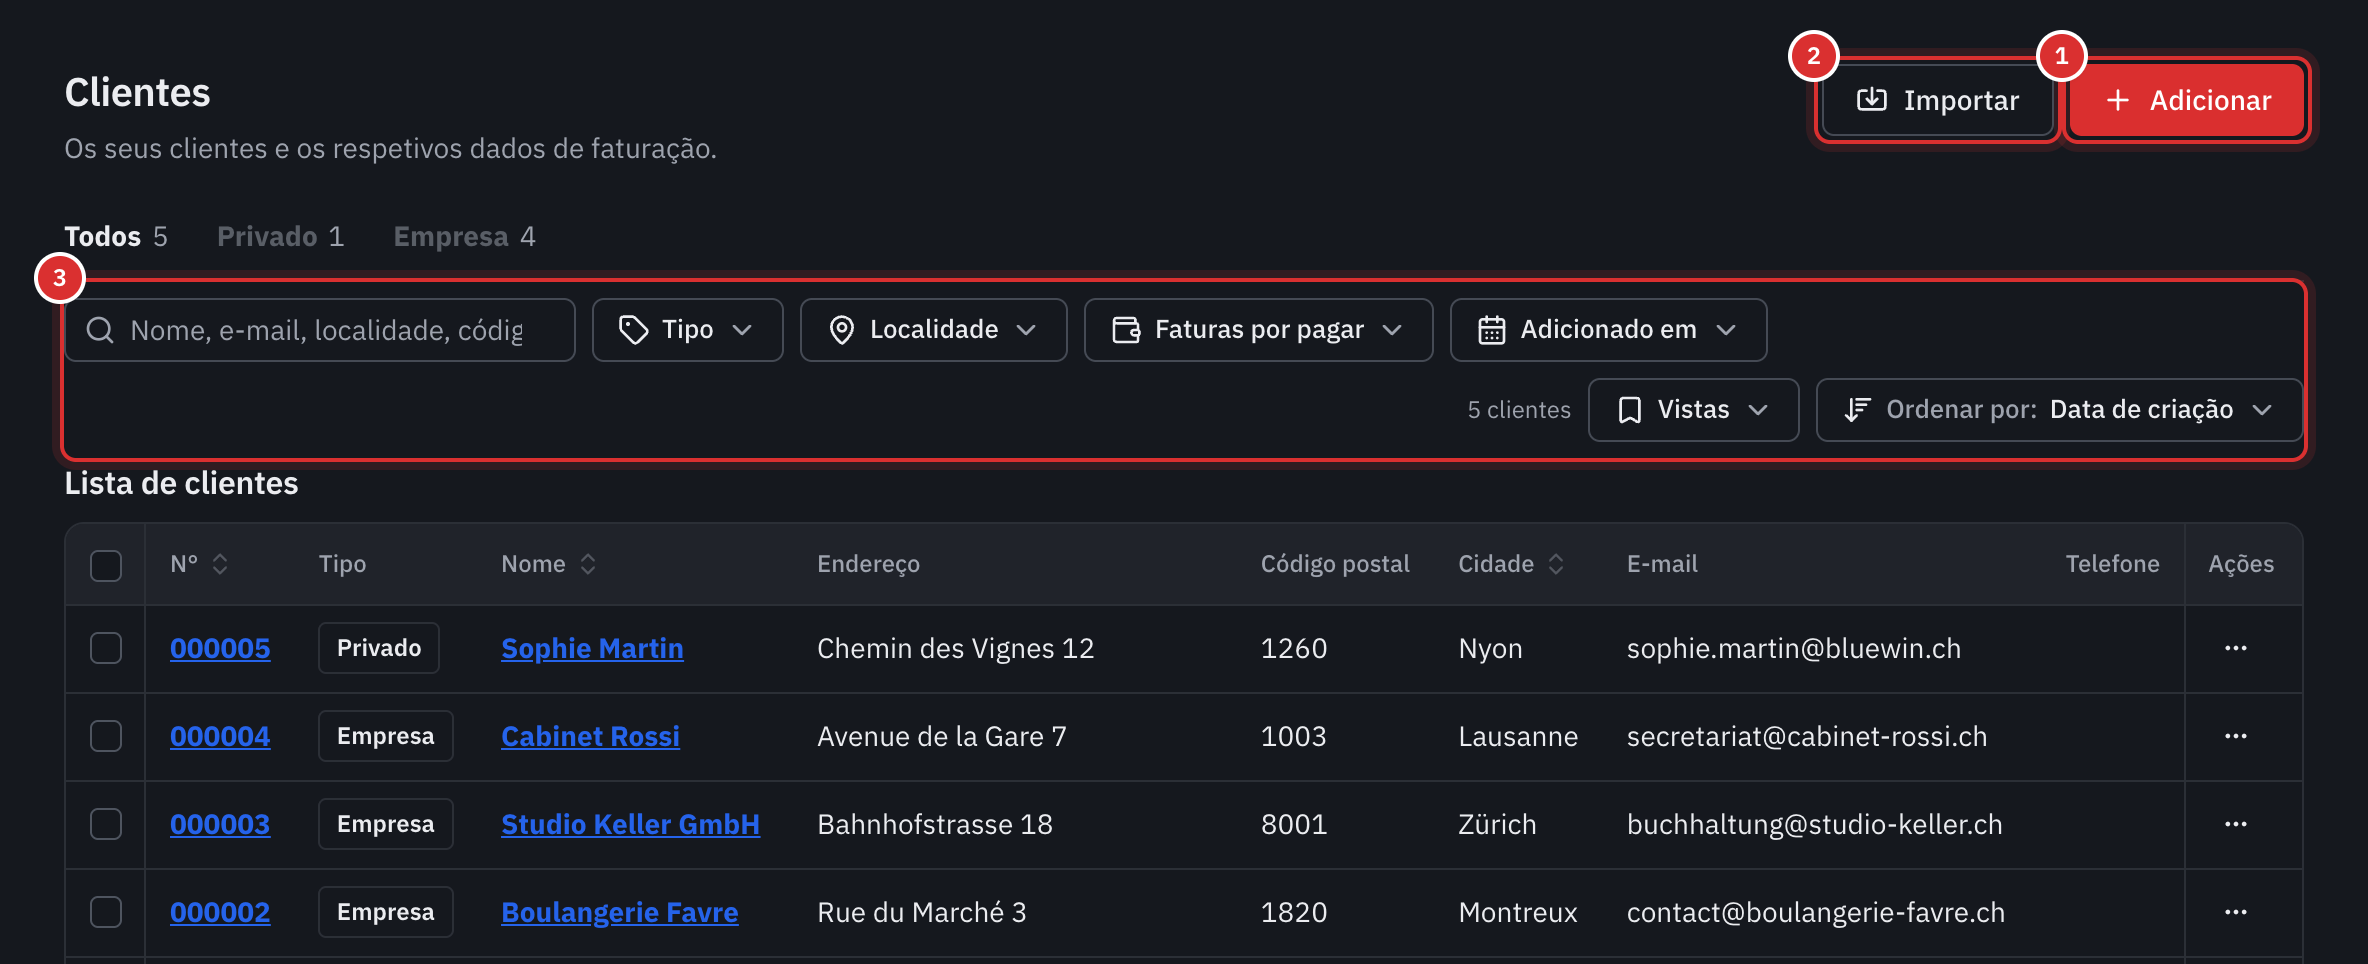
Task: Open the Ordenar por sort dropdown
Action: (x=2059, y=410)
